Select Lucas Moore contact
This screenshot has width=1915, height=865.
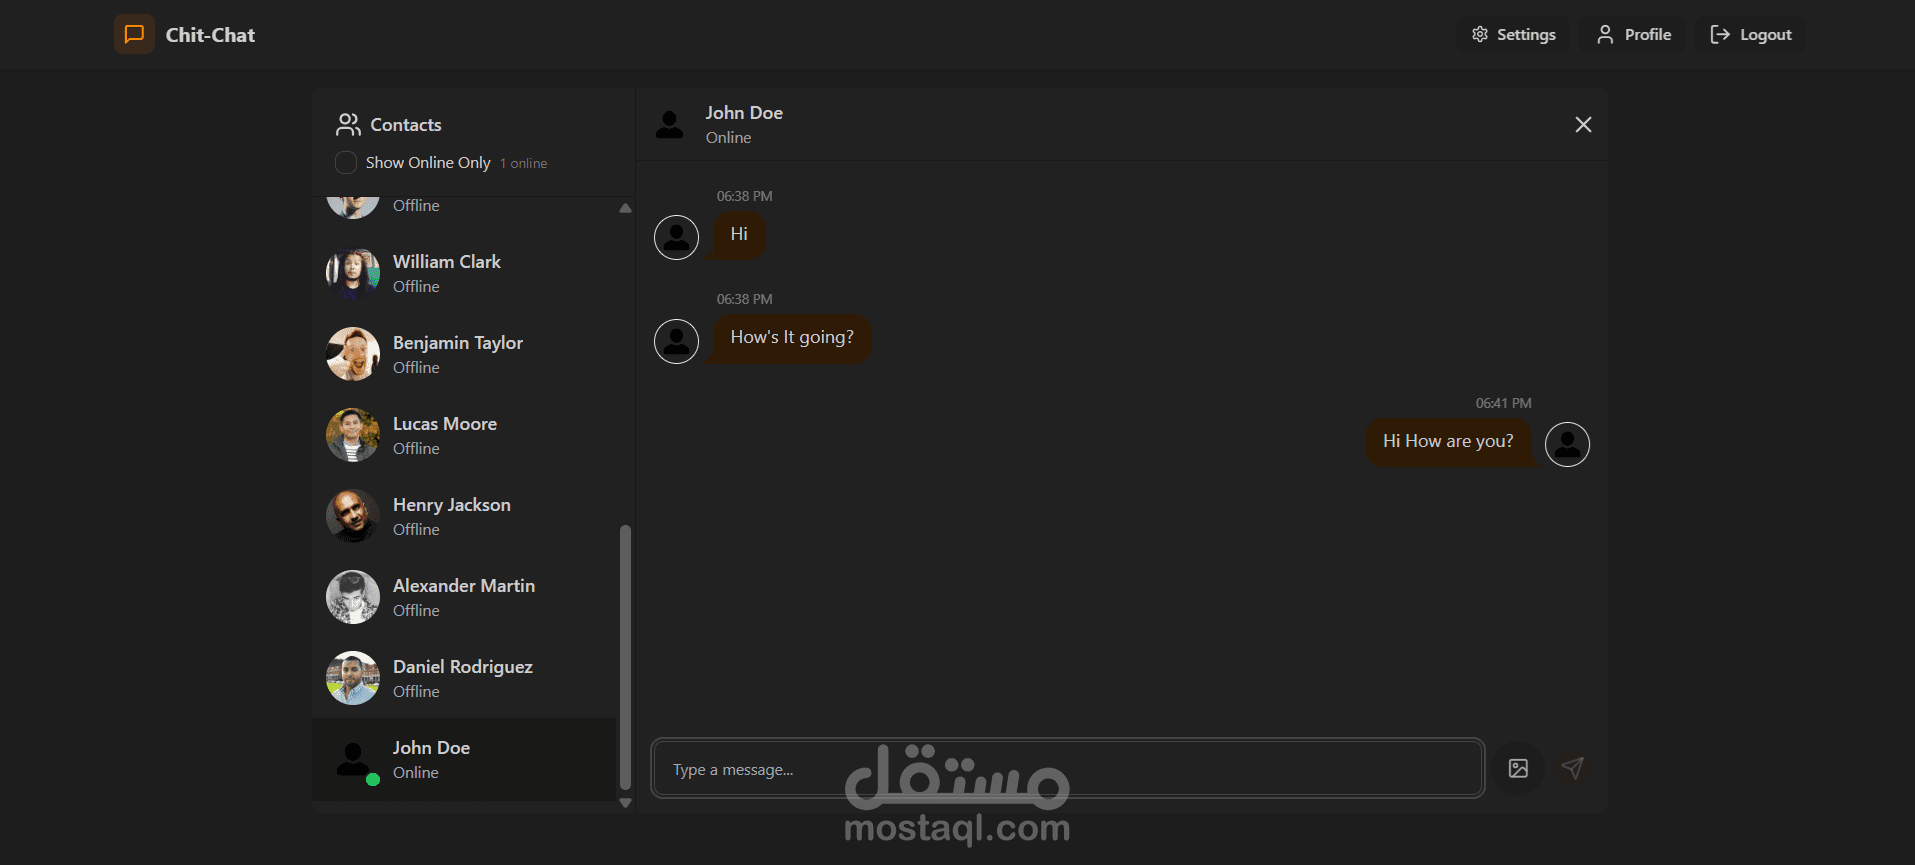click(x=465, y=436)
